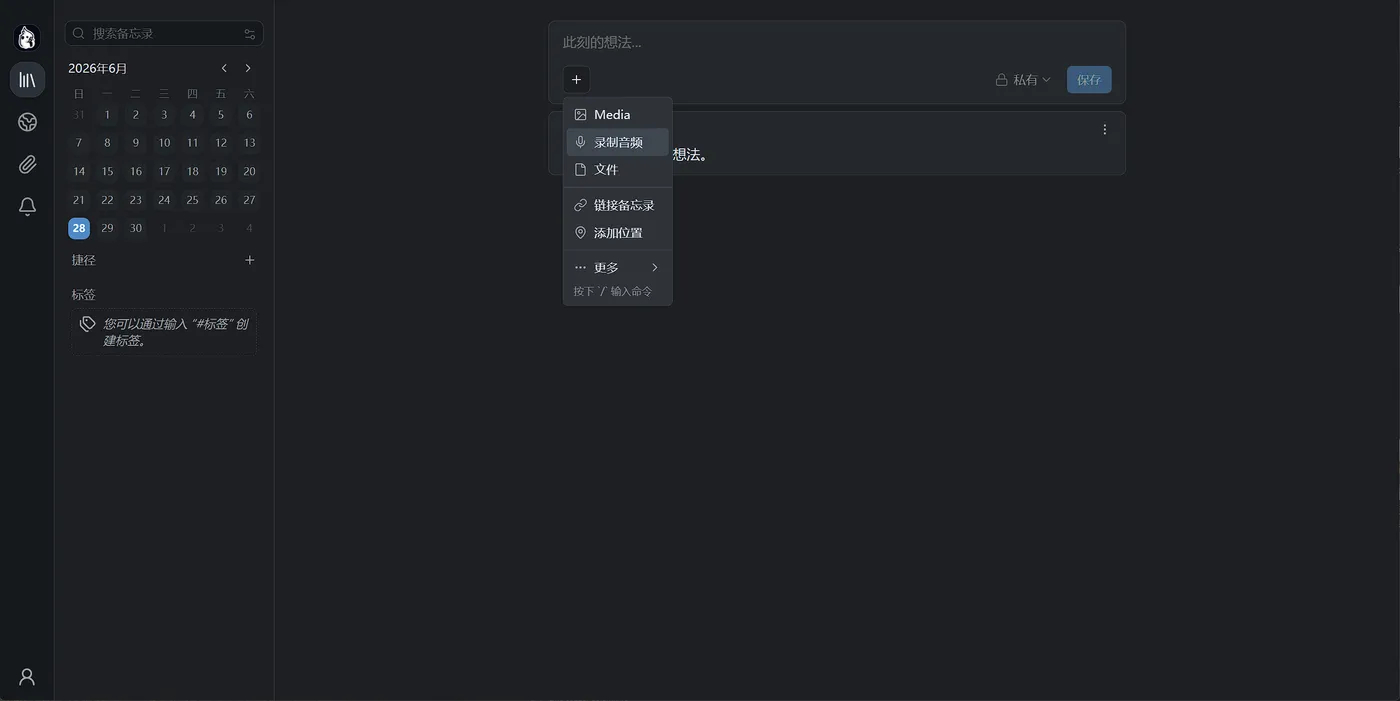Screen dimensions: 1400x701
Task: Click the 按下 '/' 输入命令 hint text
Action: click(x=612, y=291)
